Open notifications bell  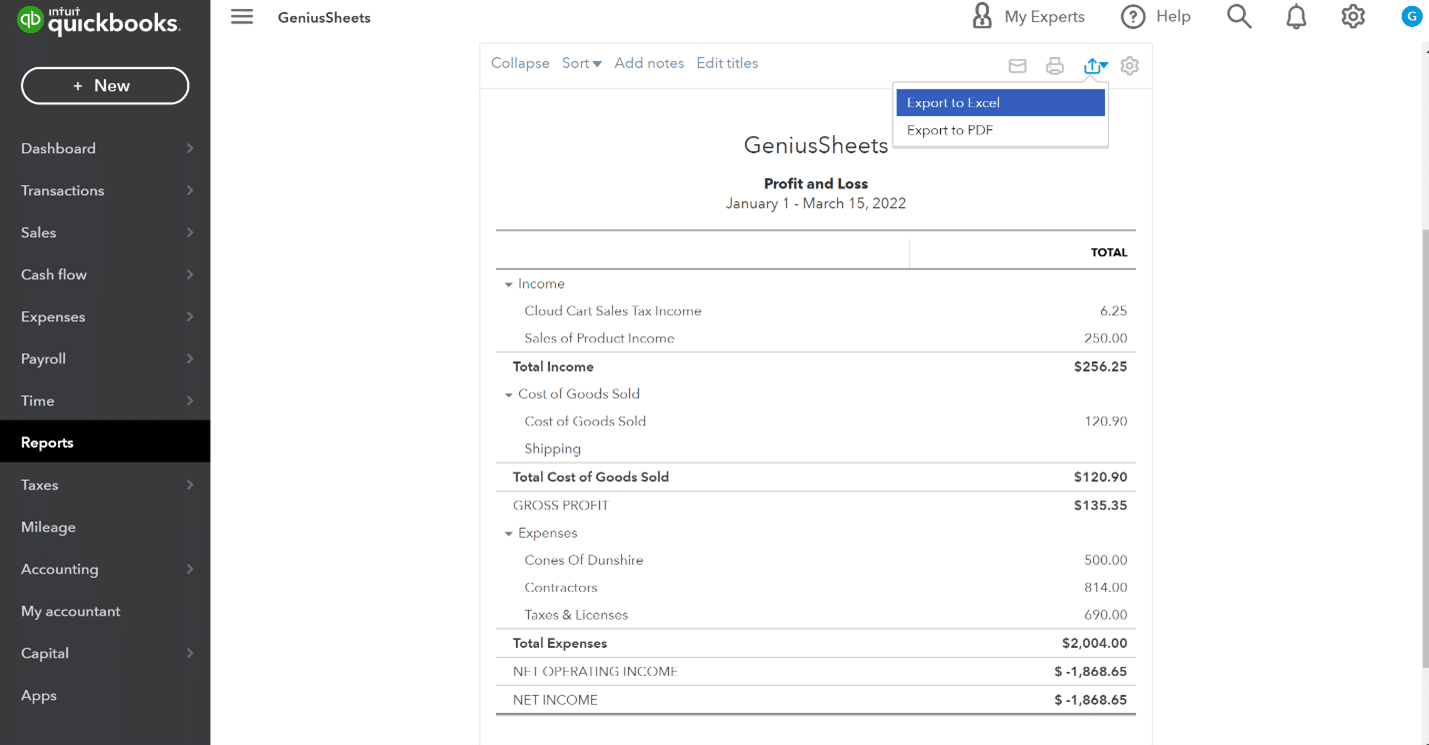point(1296,16)
